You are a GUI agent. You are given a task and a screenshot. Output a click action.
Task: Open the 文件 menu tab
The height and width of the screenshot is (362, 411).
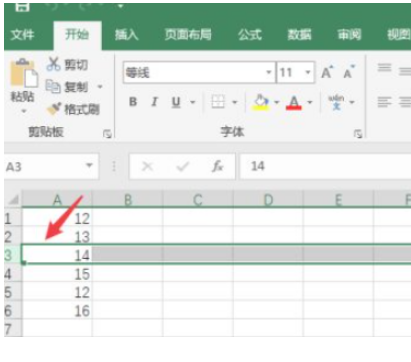pyautogui.click(x=23, y=35)
